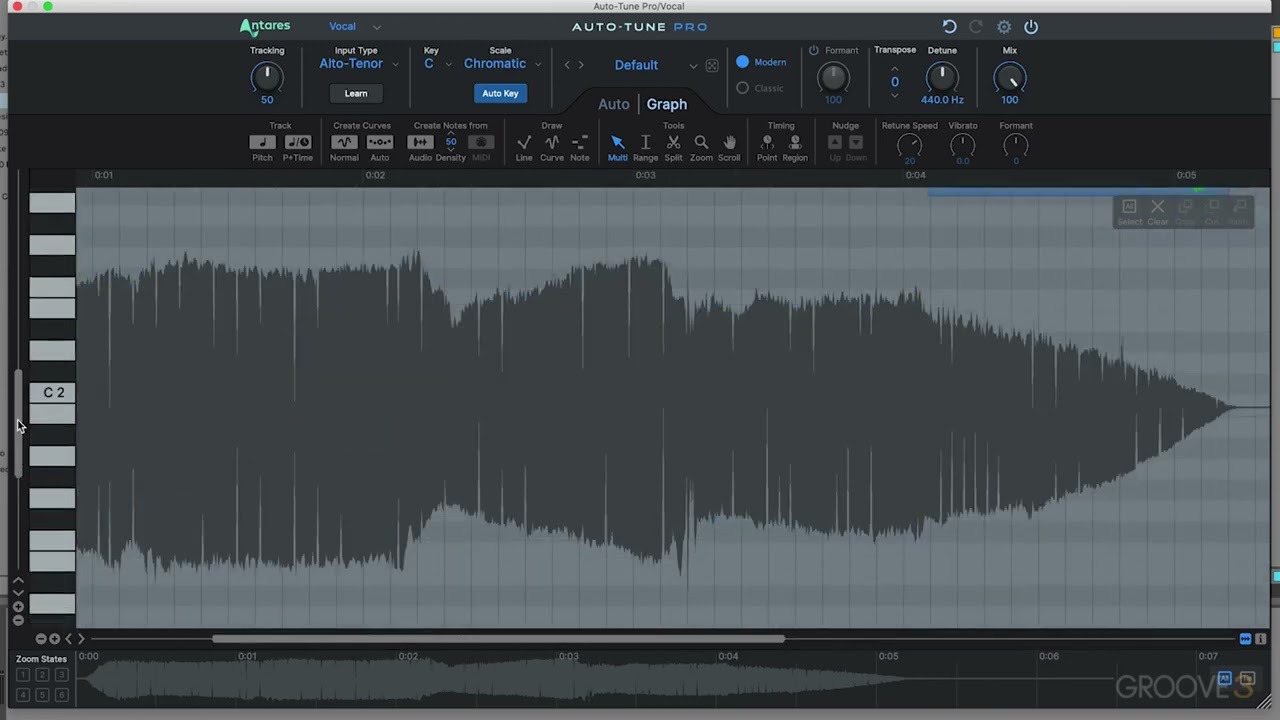The height and width of the screenshot is (720, 1280).
Task: Activate Zoom State 1
Action: pos(23,675)
